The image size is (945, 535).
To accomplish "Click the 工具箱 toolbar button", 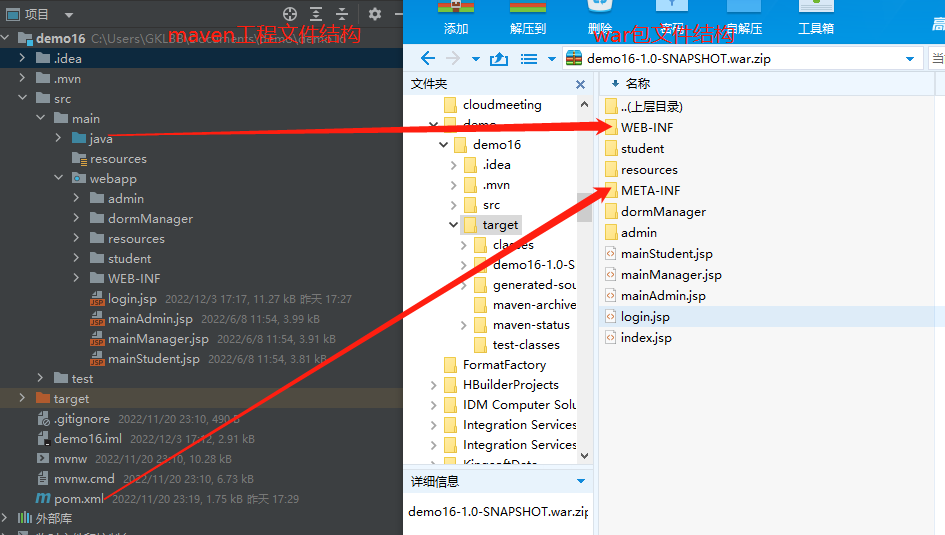I will 816,18.
